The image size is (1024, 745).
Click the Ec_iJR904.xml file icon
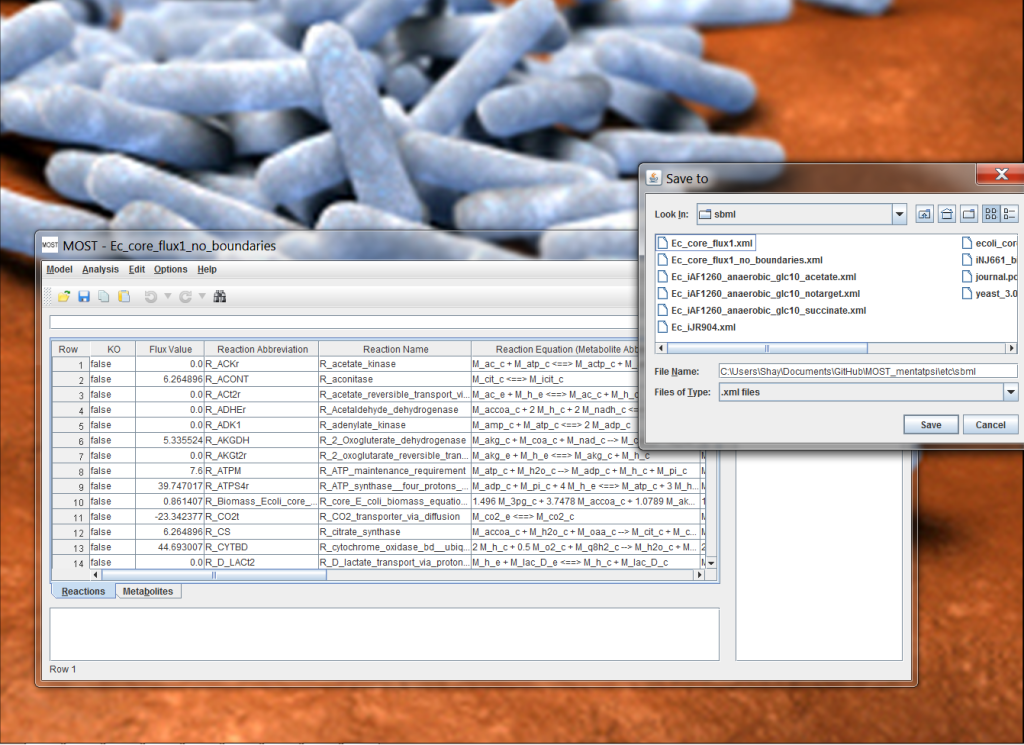coord(662,327)
